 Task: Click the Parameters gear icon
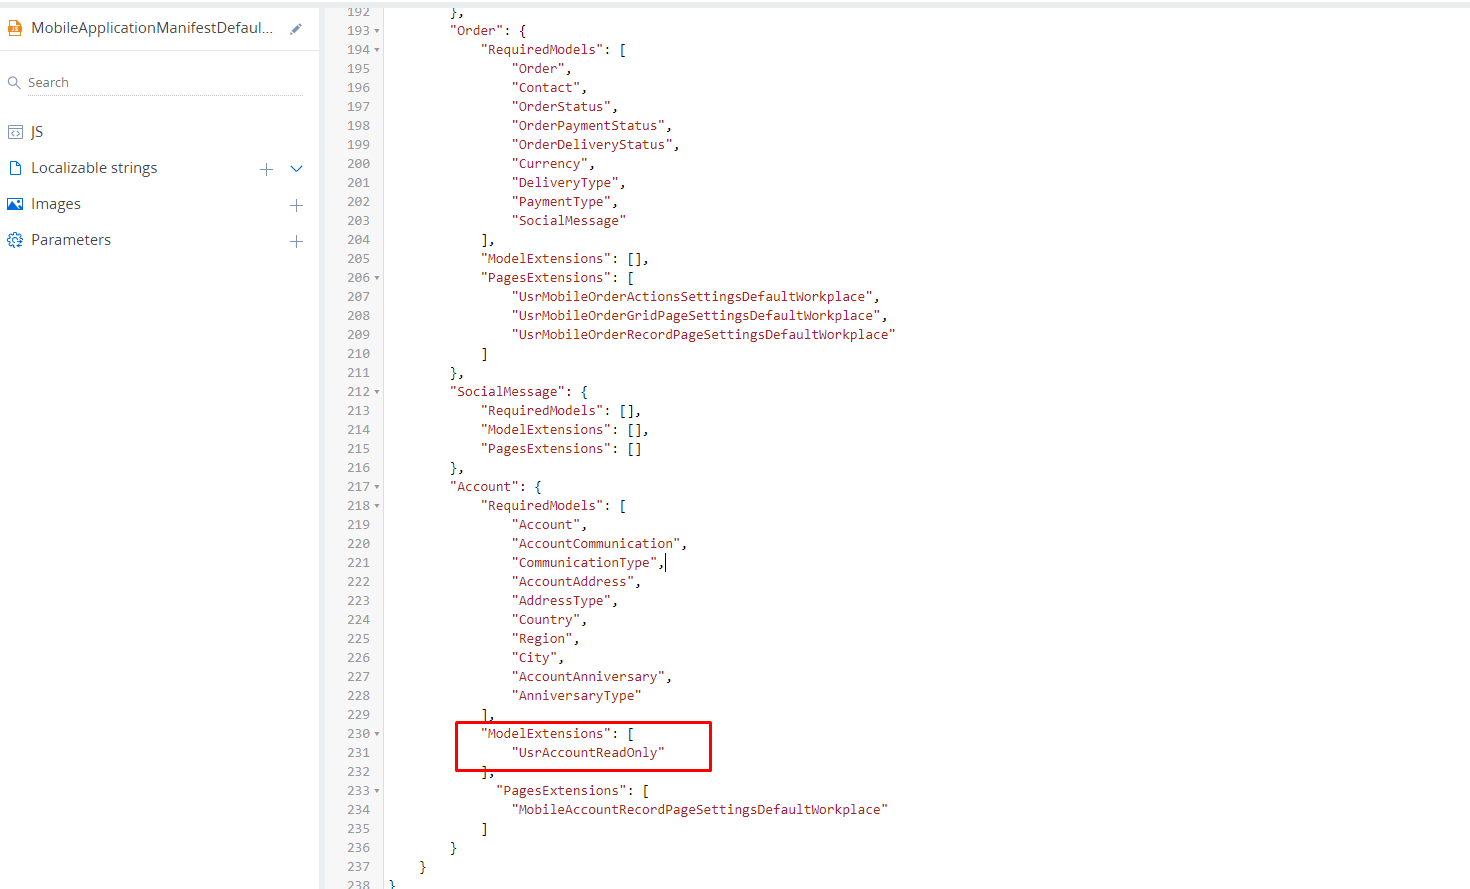(x=15, y=240)
